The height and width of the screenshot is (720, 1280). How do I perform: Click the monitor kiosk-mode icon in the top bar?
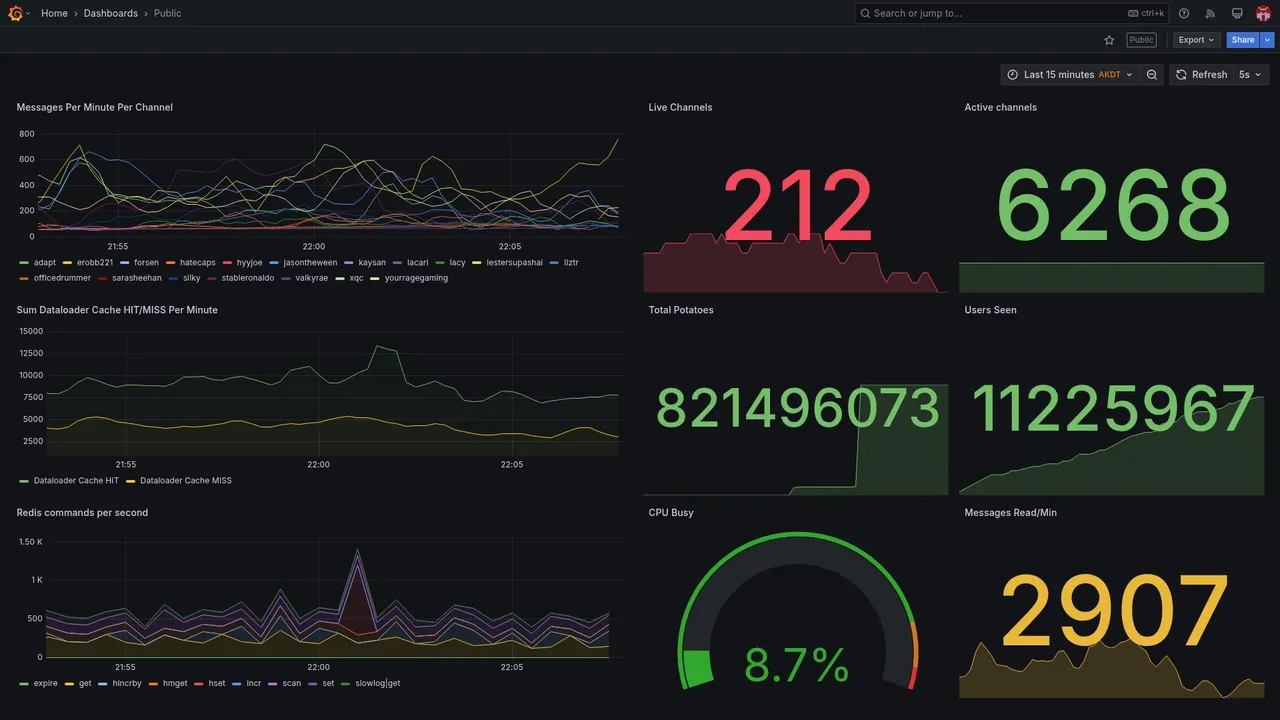click(x=1237, y=13)
